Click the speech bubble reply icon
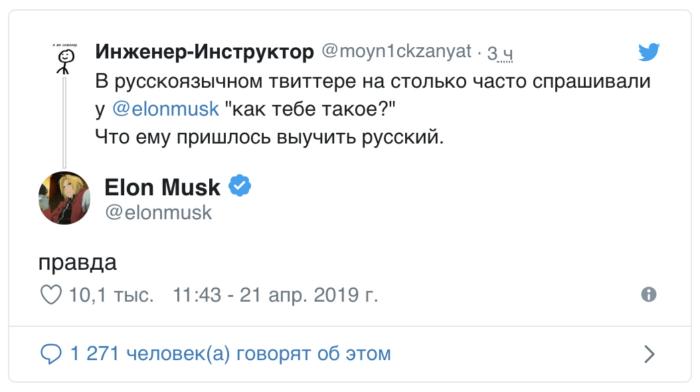Viewport: 700px width, 392px height. click(51, 354)
